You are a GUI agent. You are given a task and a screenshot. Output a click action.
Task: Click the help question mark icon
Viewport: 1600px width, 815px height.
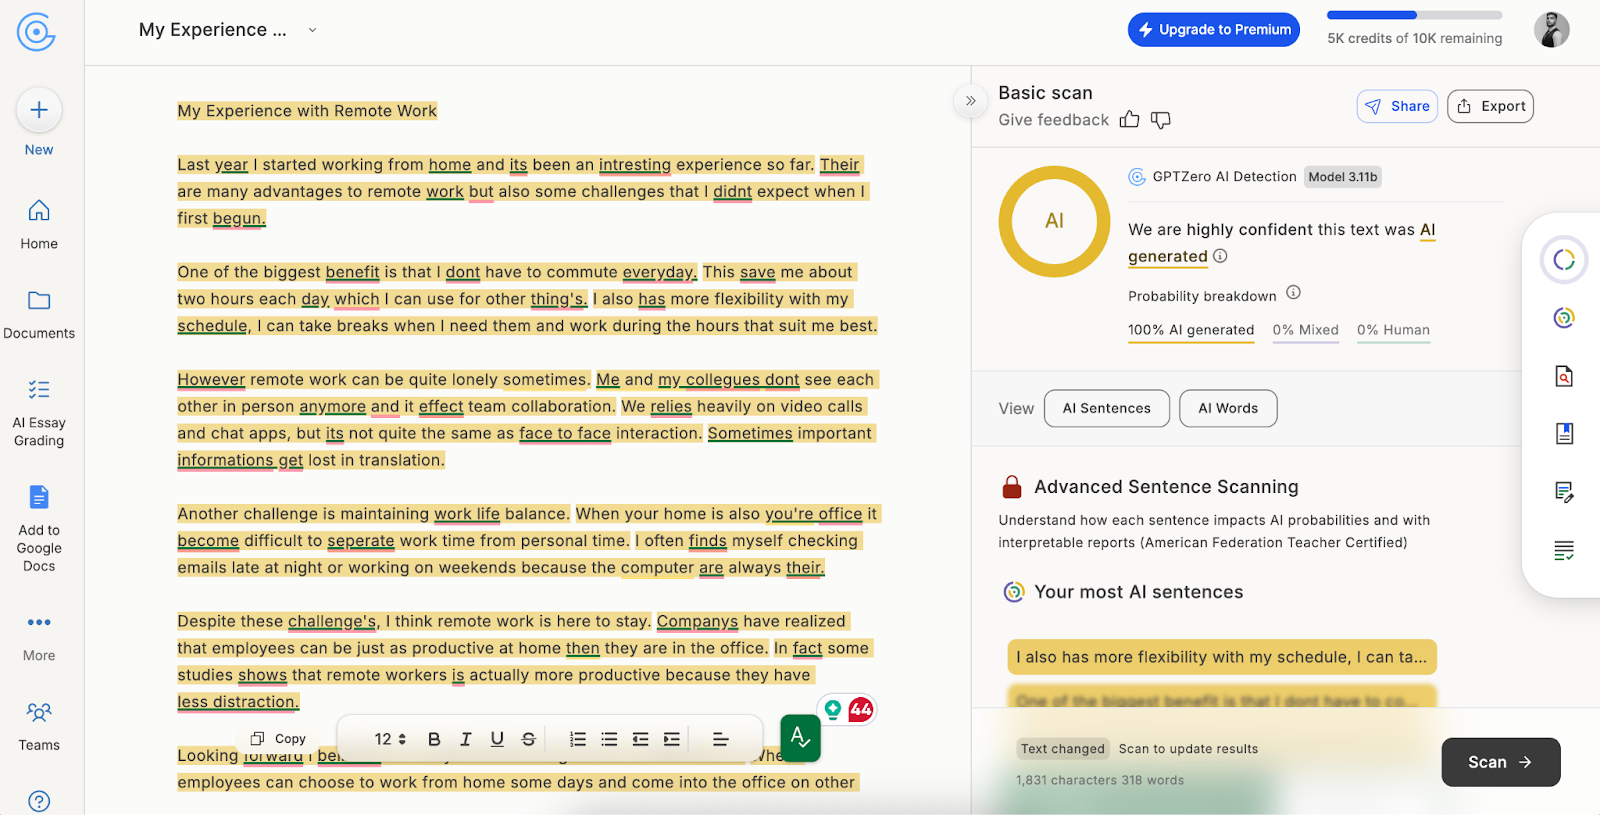click(39, 801)
